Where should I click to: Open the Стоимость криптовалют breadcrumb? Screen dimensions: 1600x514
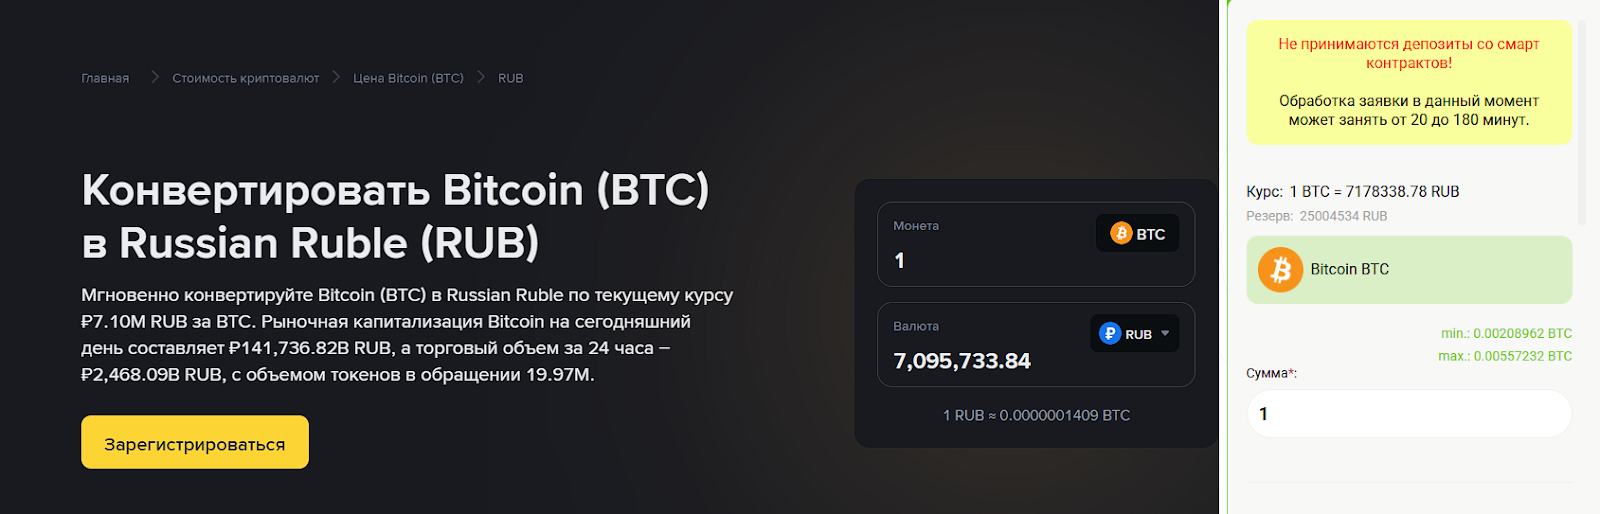click(245, 78)
